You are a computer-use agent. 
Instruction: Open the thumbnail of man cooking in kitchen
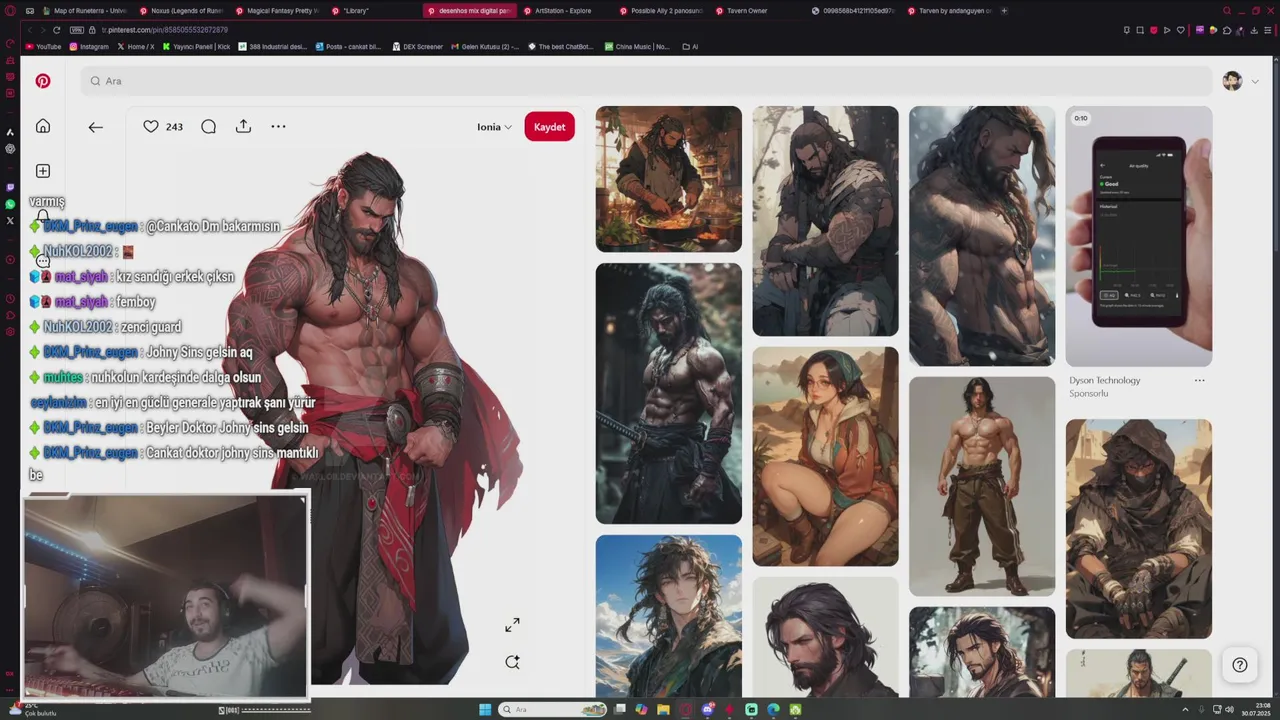tap(669, 179)
